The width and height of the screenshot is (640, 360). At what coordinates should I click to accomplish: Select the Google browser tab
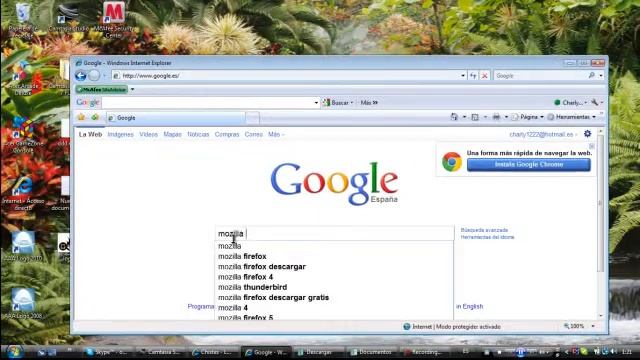176,118
